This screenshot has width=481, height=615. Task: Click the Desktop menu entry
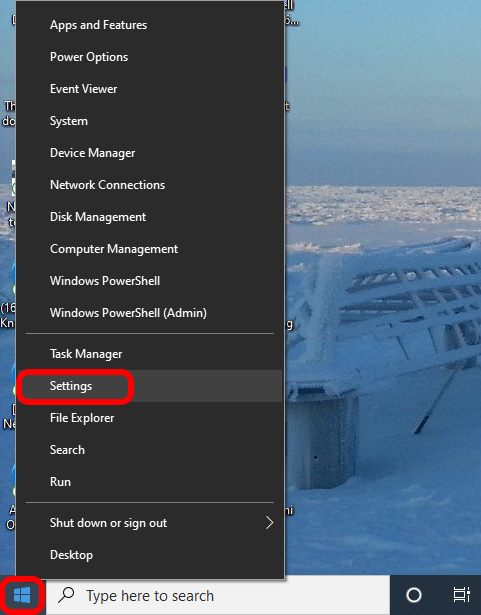[x=150, y=555]
